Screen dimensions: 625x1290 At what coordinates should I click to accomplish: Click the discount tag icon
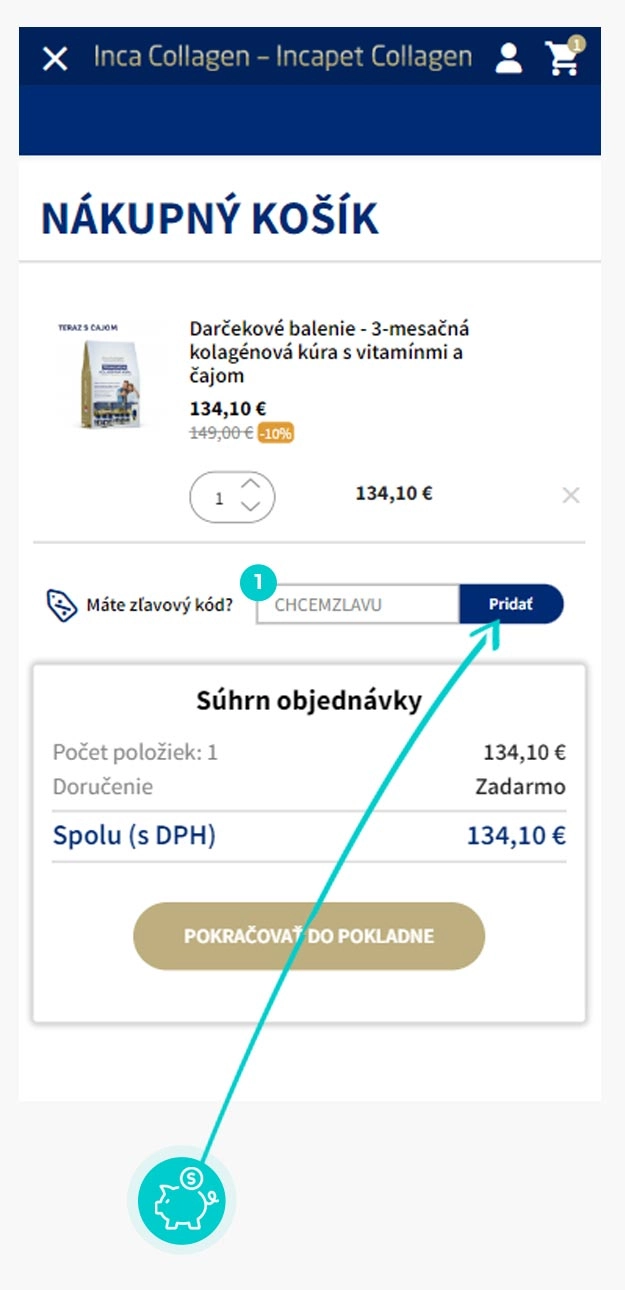[63, 605]
